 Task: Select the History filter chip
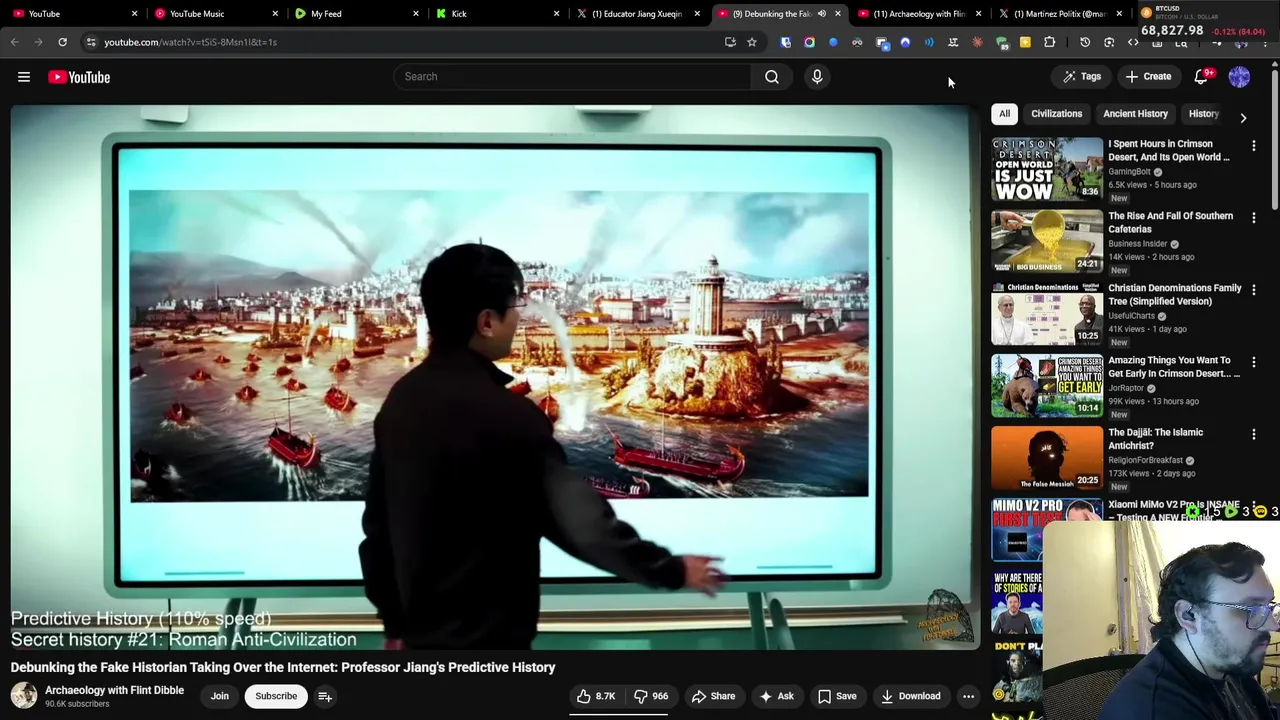pyautogui.click(x=1203, y=114)
